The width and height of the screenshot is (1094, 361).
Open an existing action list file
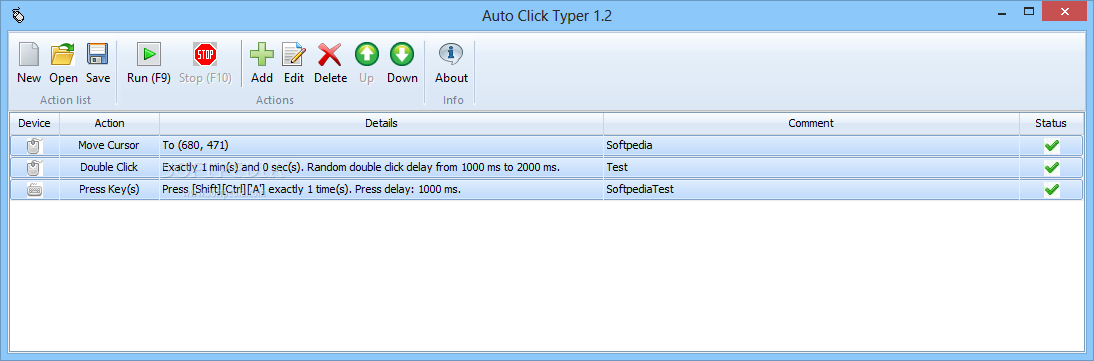[63, 63]
